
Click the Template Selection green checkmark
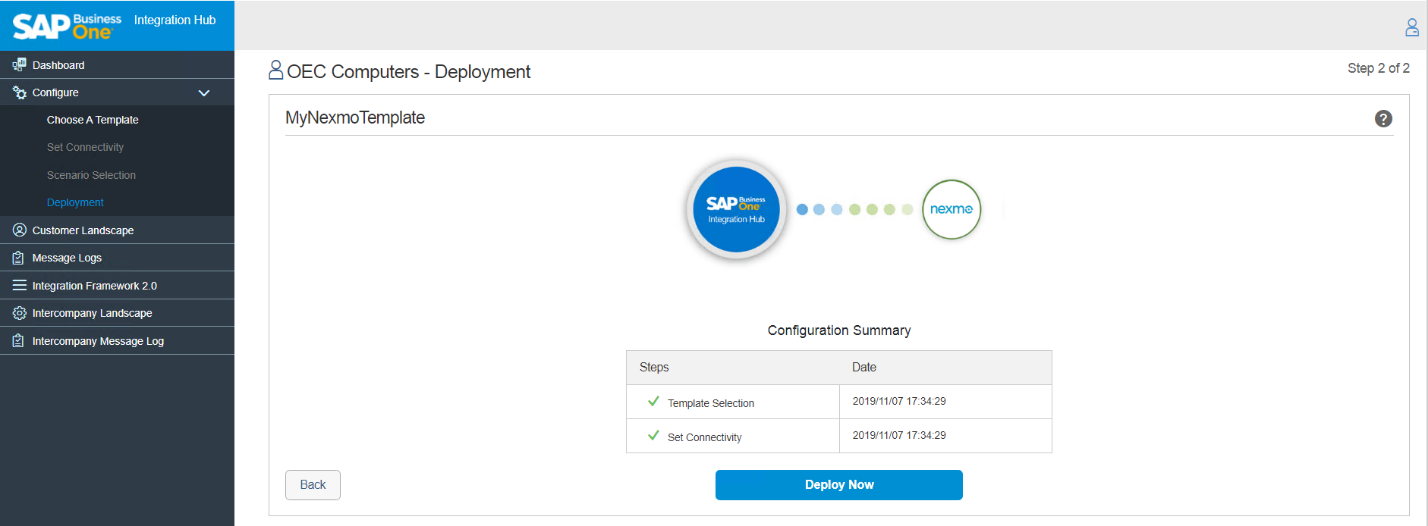point(653,402)
